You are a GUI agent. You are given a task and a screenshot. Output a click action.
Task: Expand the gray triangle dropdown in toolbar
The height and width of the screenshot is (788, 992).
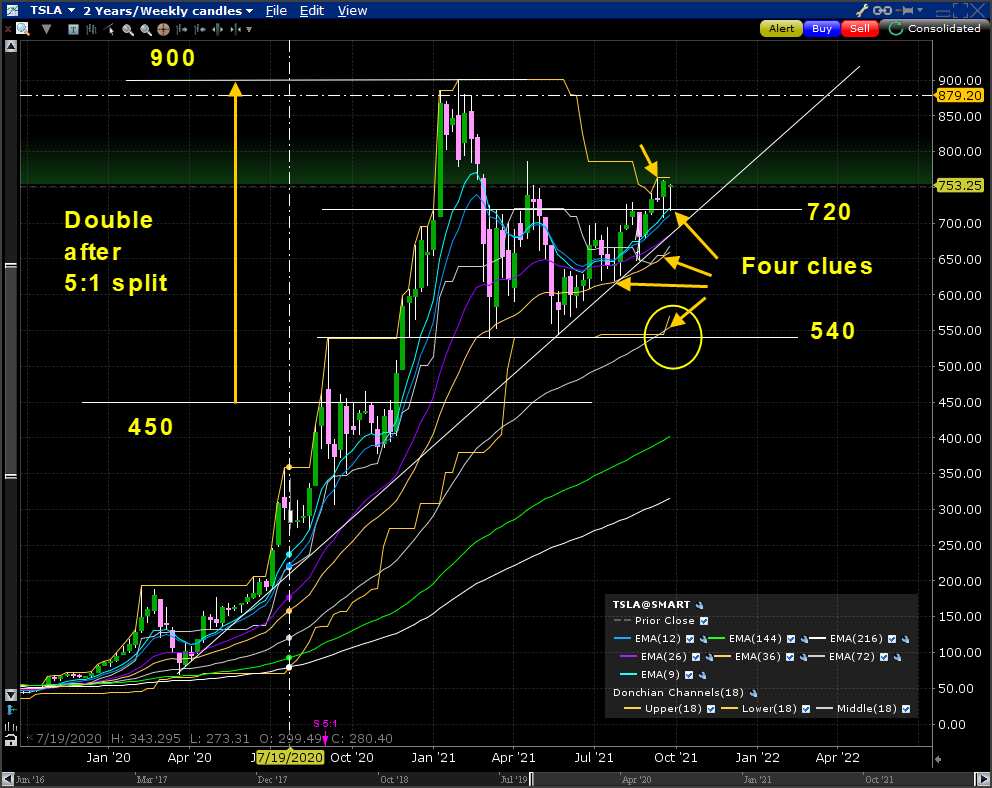pyautogui.click(x=46, y=29)
